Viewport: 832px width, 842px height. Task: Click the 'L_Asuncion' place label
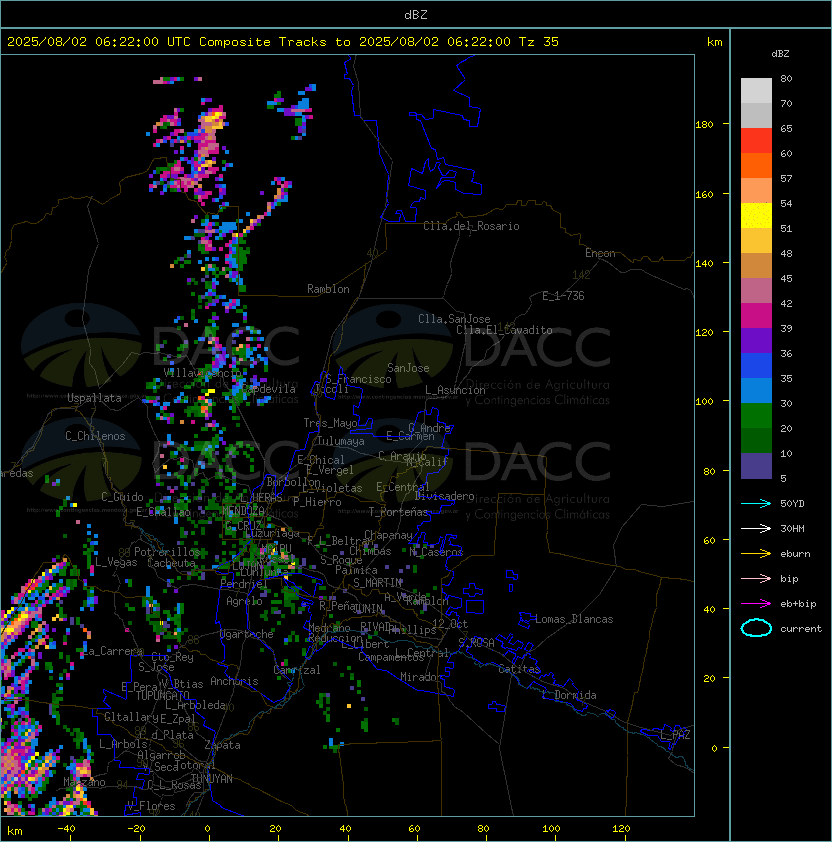click(455, 390)
